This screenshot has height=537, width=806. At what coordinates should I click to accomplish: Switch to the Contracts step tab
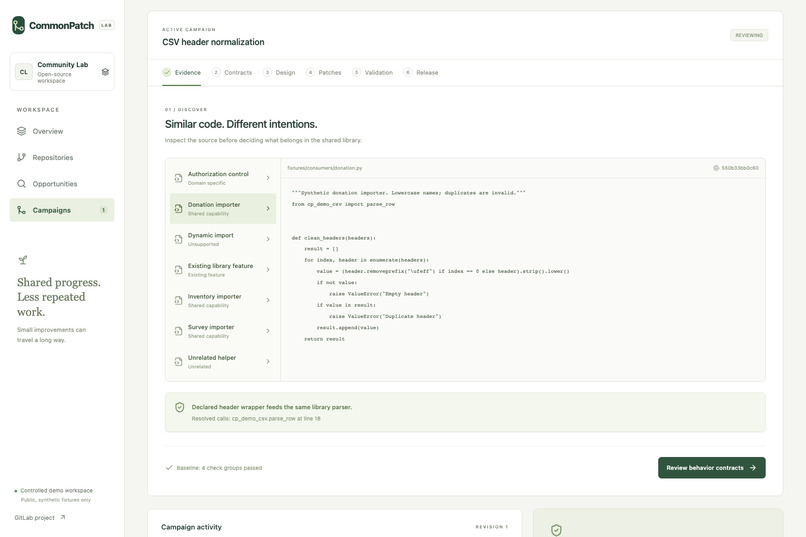232,72
